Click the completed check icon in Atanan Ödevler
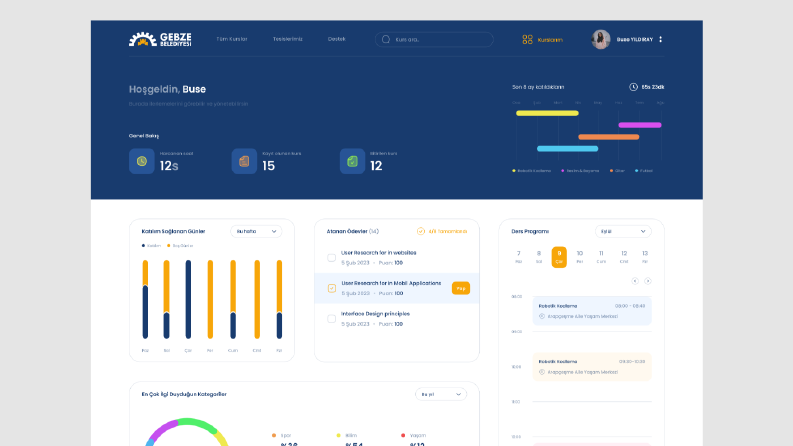Screen dimensions: 793x446 [421, 231]
